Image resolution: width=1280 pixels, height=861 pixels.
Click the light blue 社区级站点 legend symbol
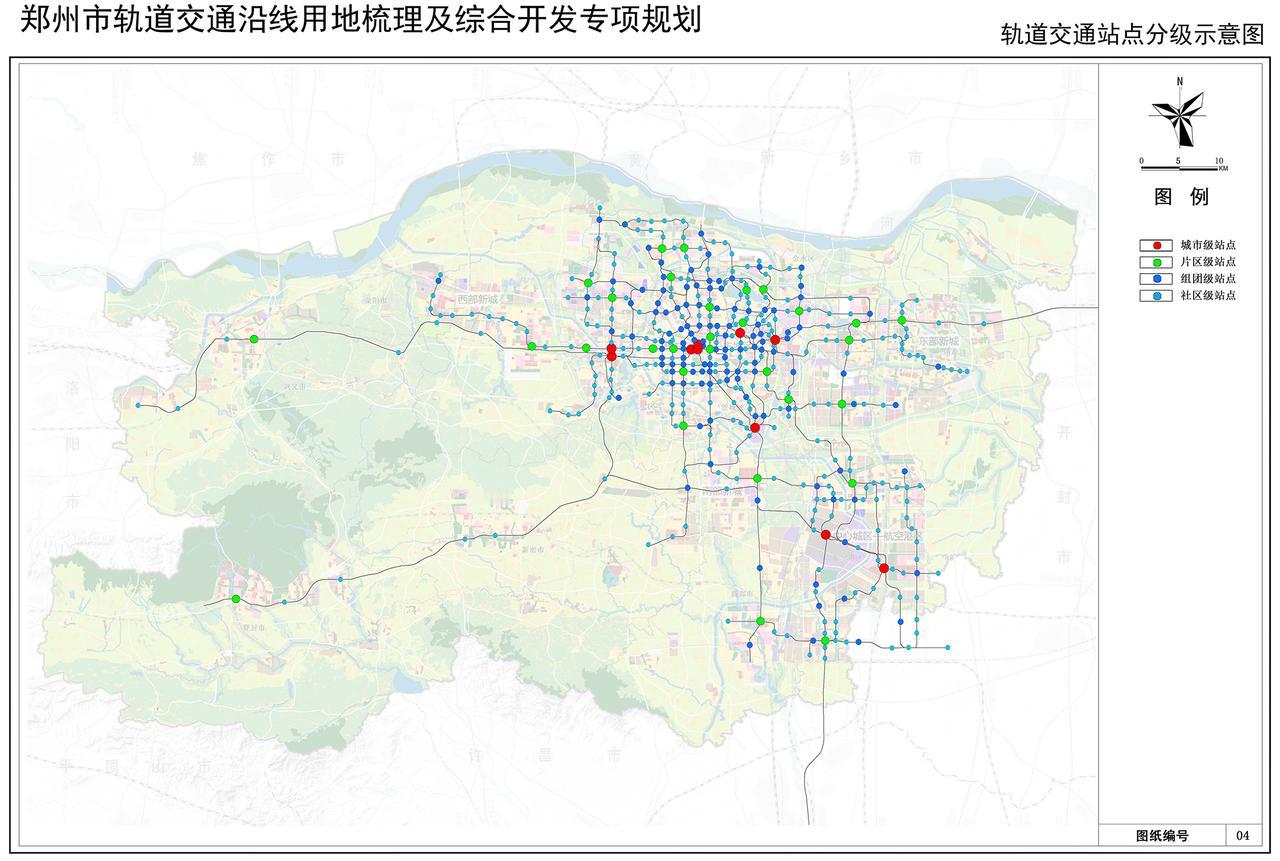(x=1157, y=296)
